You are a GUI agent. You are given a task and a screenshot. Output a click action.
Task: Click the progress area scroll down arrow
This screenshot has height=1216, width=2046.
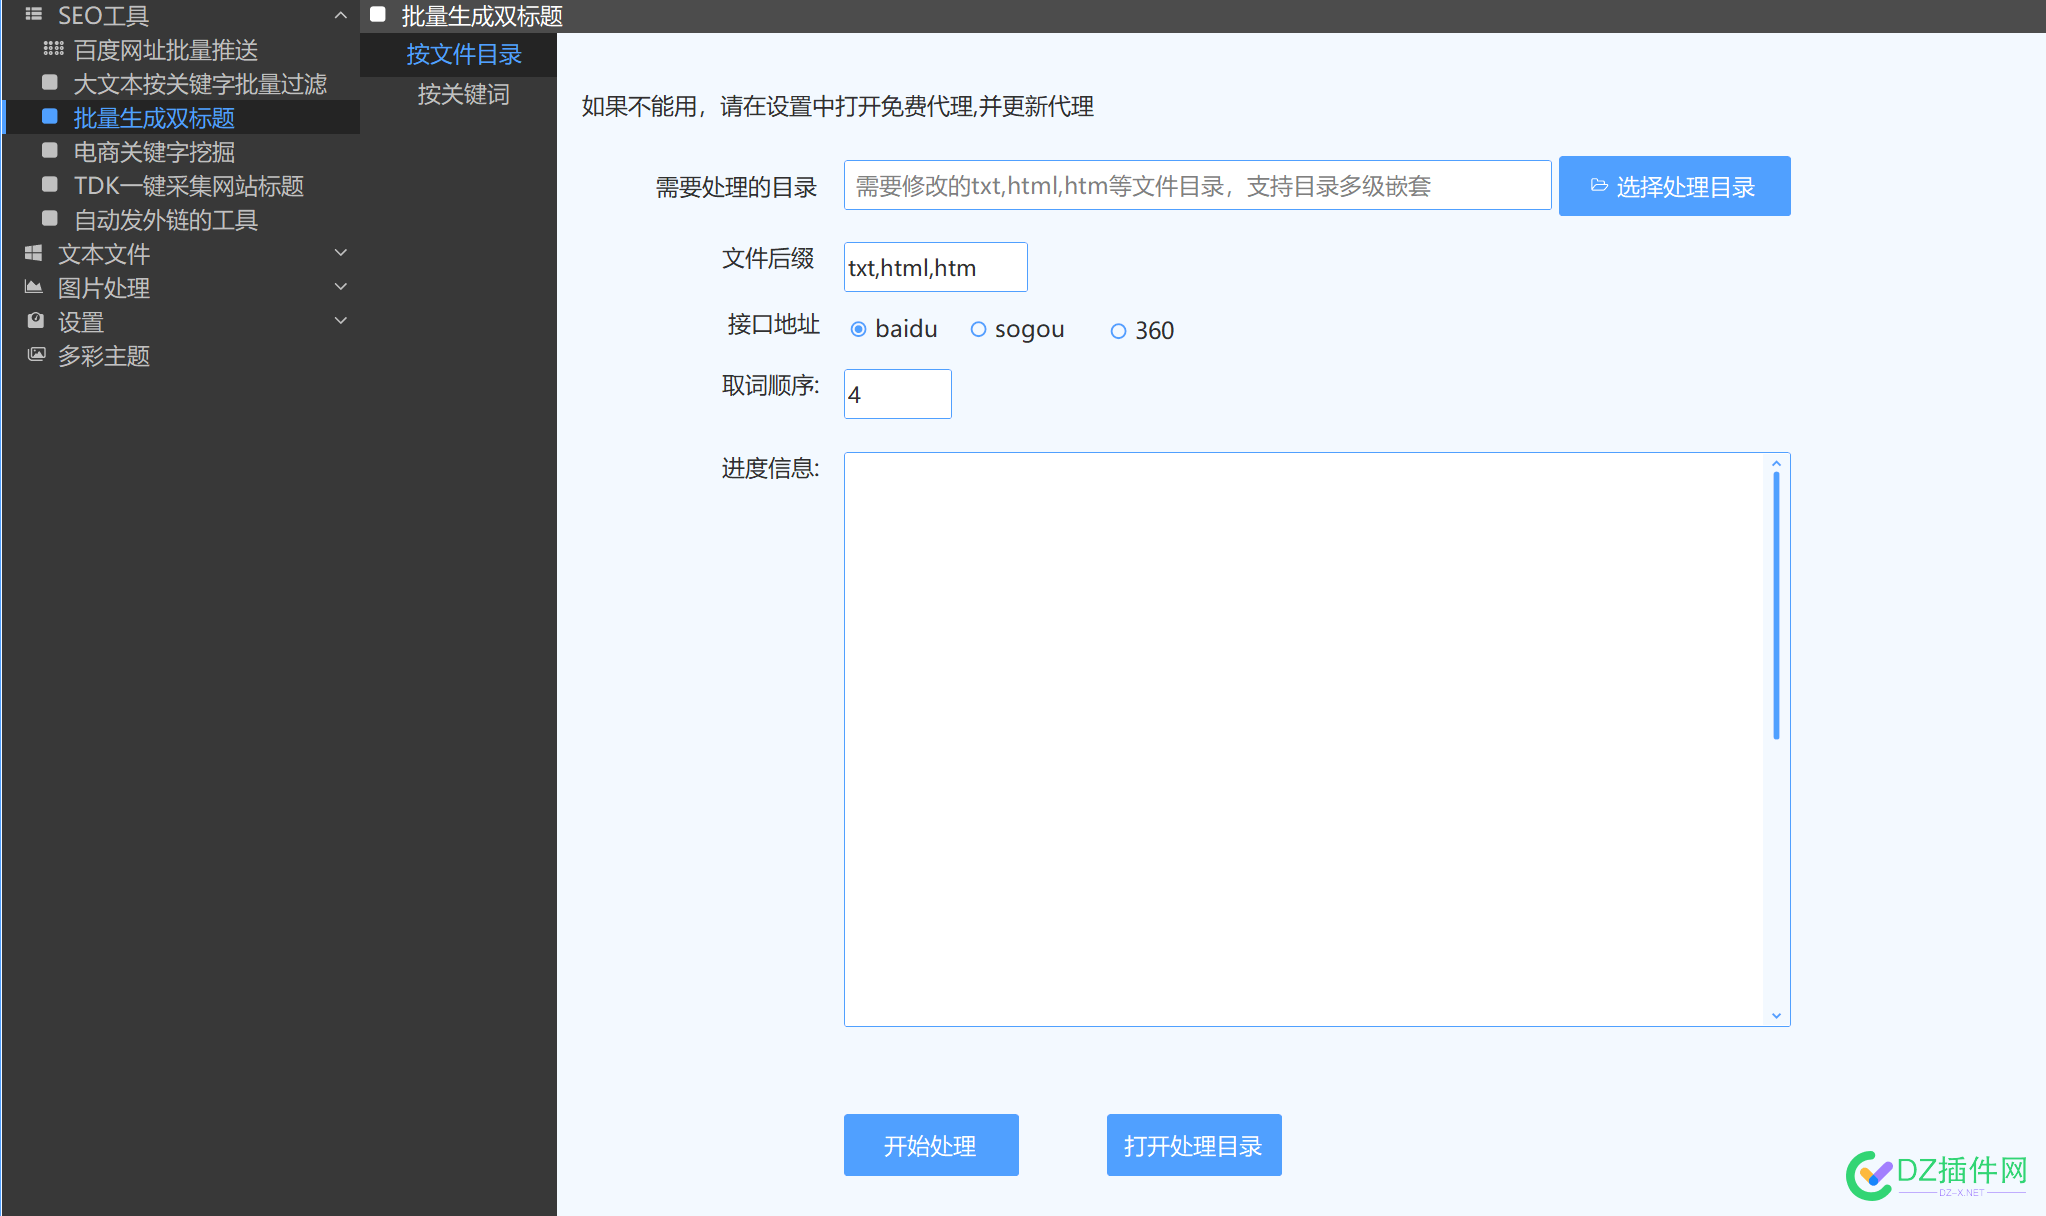1776,1015
